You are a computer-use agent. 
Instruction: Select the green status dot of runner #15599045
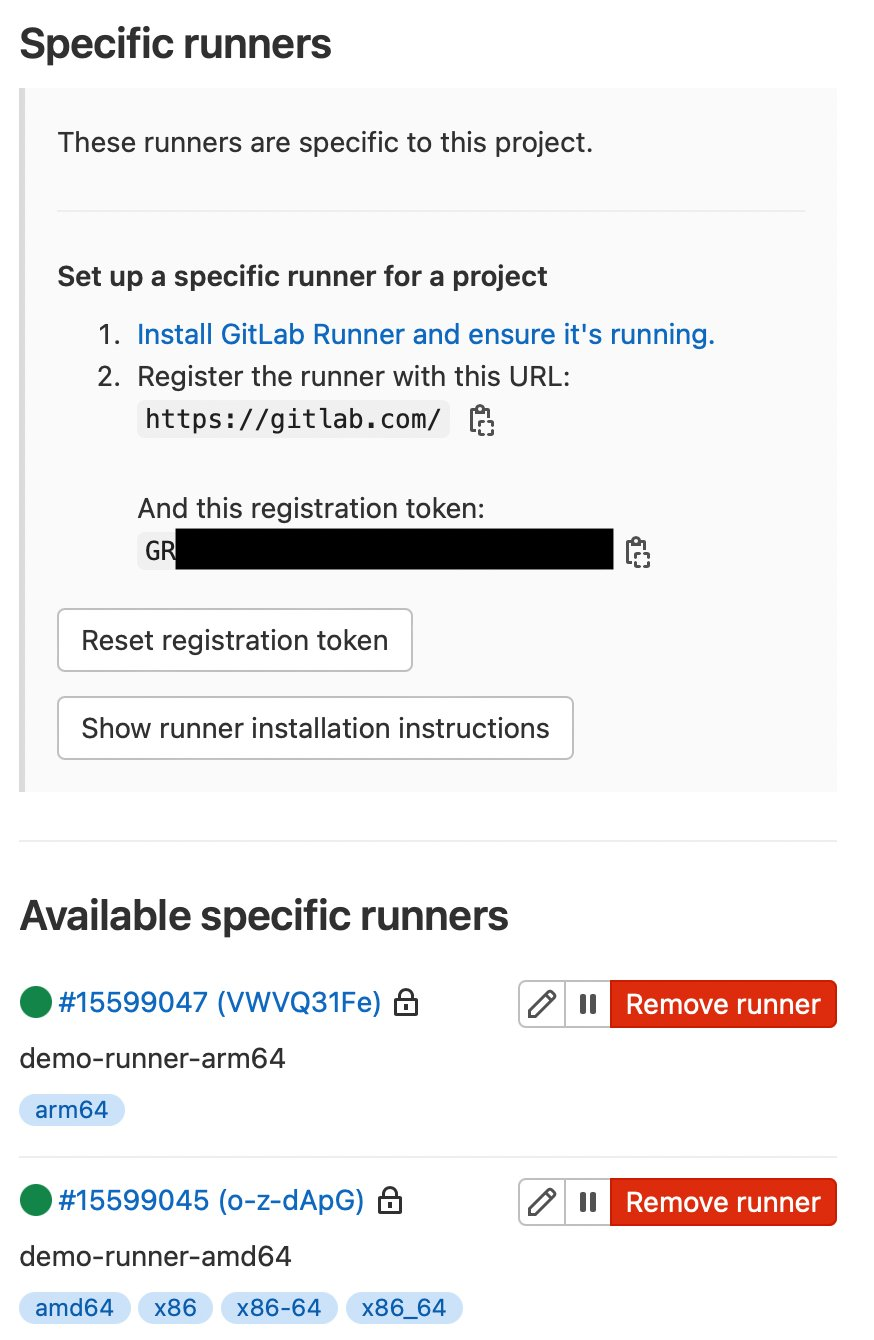[x=35, y=1199]
